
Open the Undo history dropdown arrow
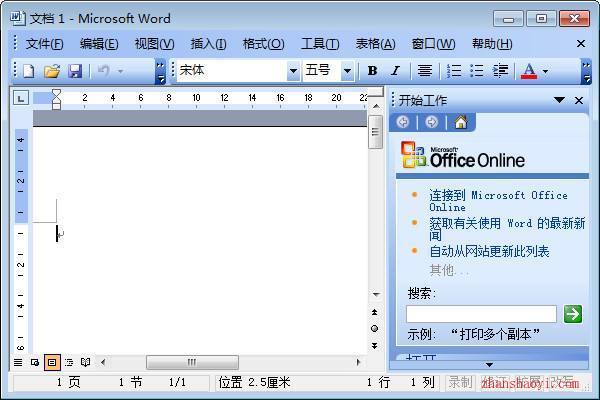121,71
